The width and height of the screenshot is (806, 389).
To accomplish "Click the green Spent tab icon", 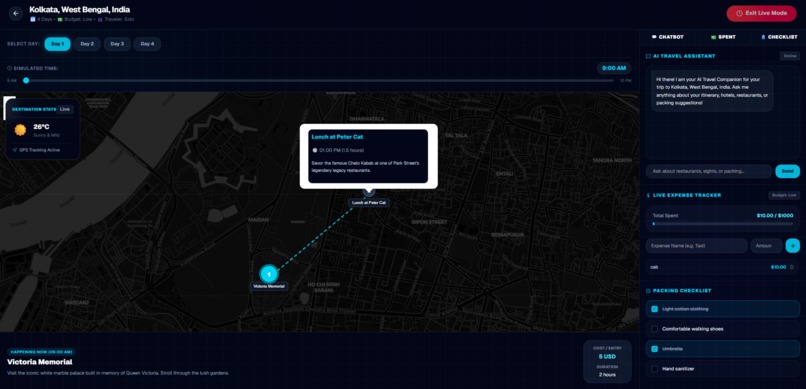I will 713,37.
